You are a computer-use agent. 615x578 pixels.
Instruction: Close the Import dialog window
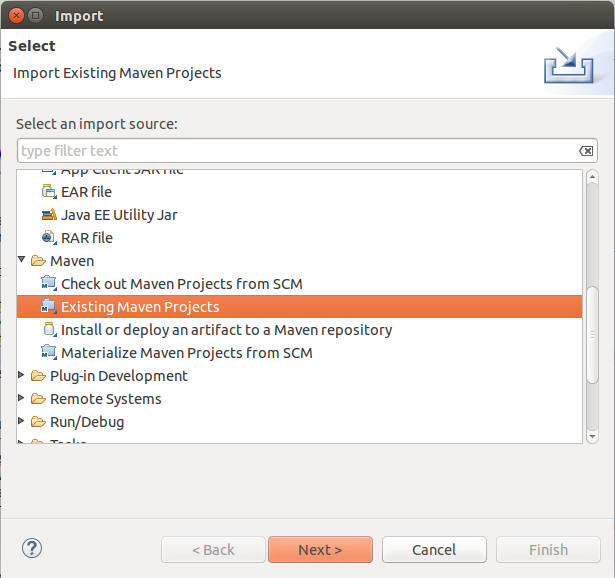[x=15, y=15]
